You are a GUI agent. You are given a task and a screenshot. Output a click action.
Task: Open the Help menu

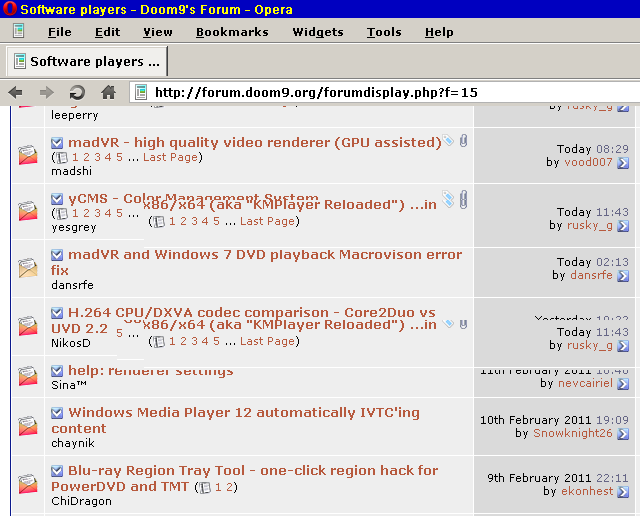[x=439, y=32]
